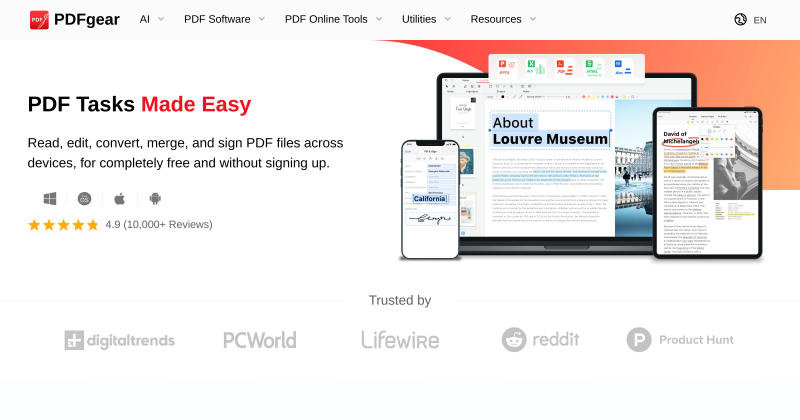Open the PDF Software menu
Image resolution: width=800 pixels, height=420 pixels.
(x=217, y=19)
